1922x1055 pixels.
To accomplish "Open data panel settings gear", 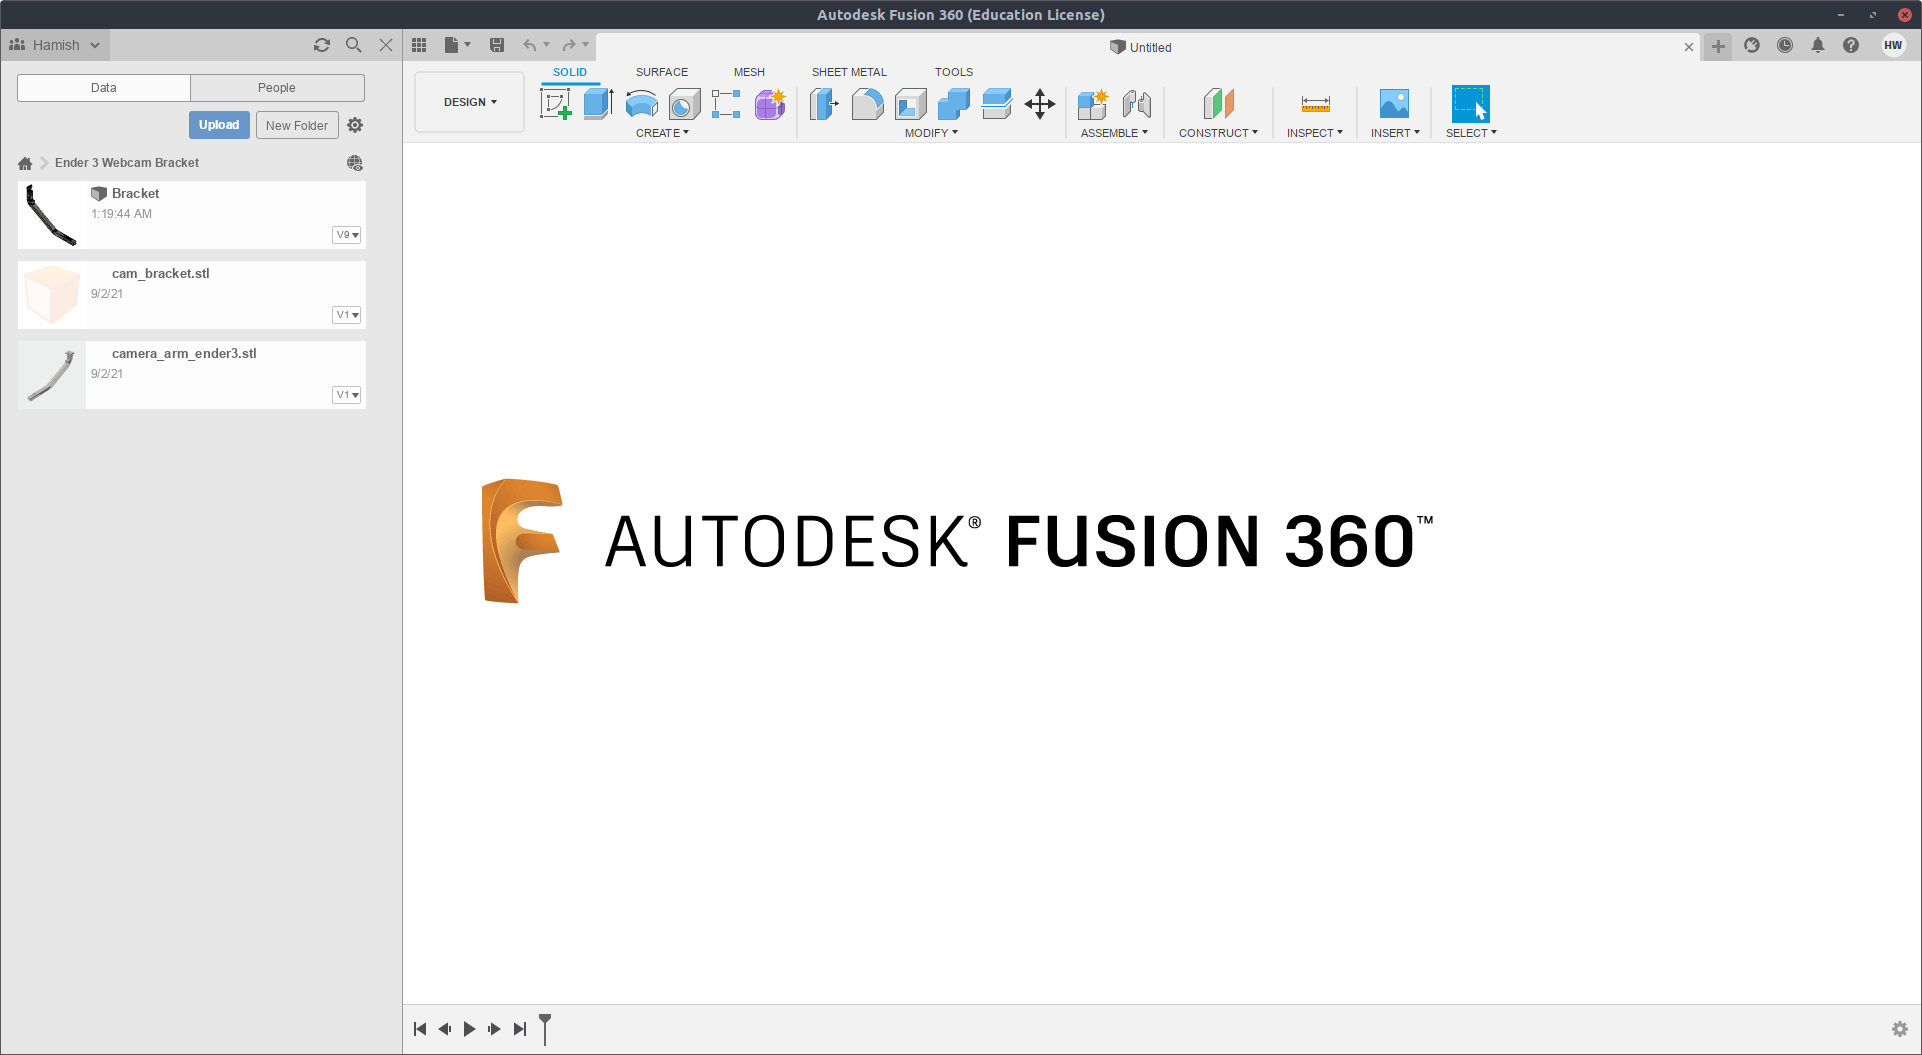I will point(355,125).
